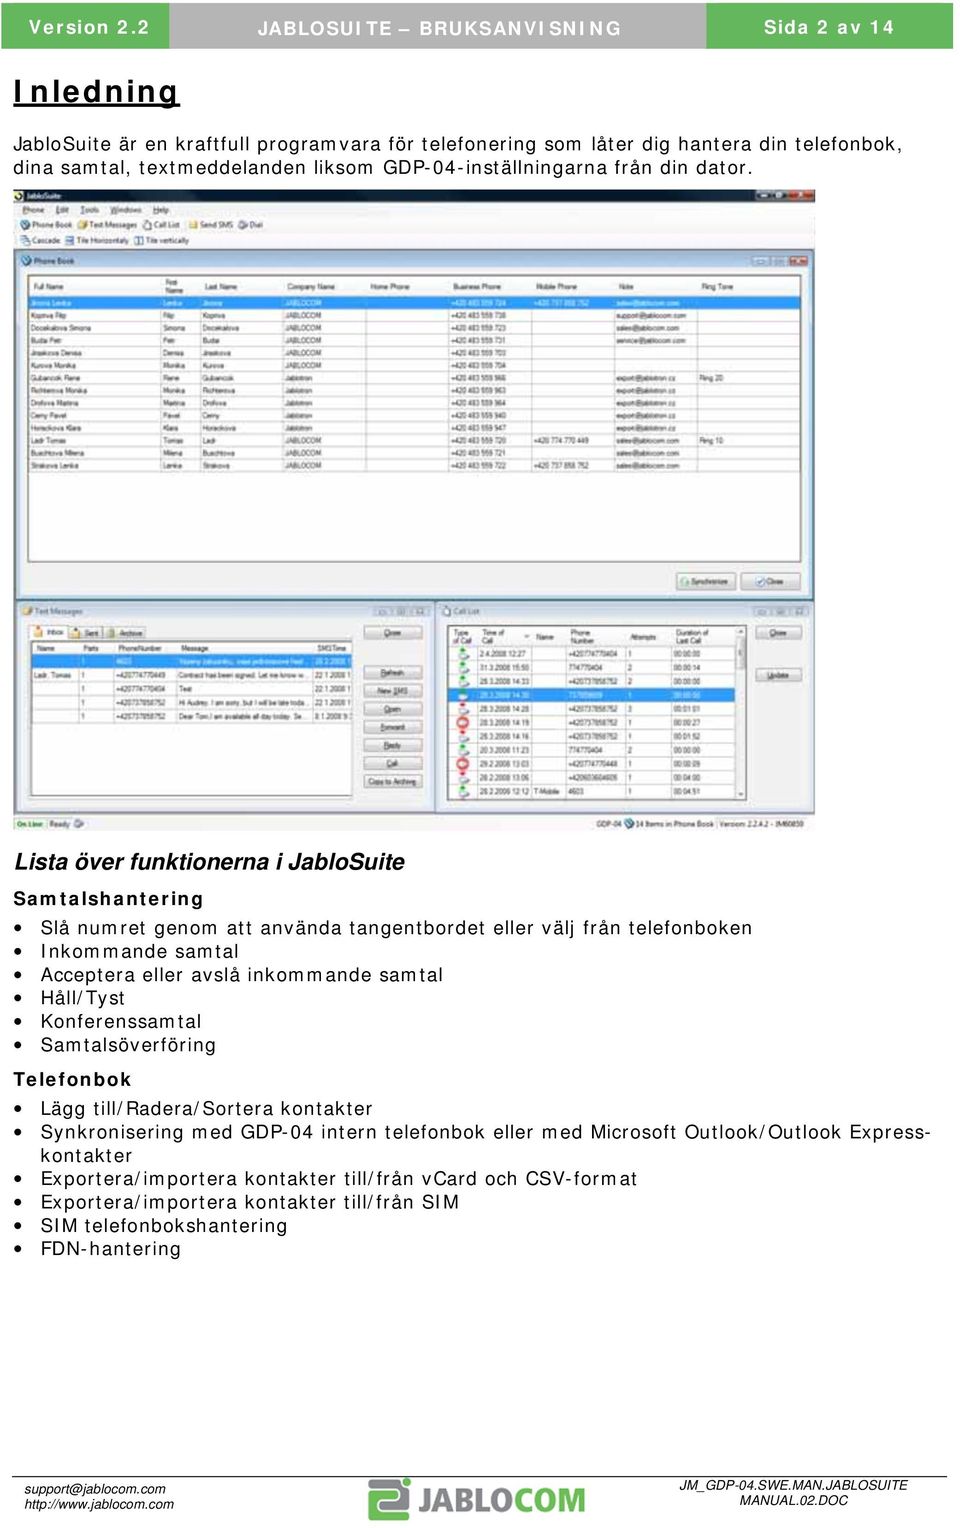The width and height of the screenshot is (960, 1528).
Task: Close the Text Messages window with Close button
Action: 392,633
